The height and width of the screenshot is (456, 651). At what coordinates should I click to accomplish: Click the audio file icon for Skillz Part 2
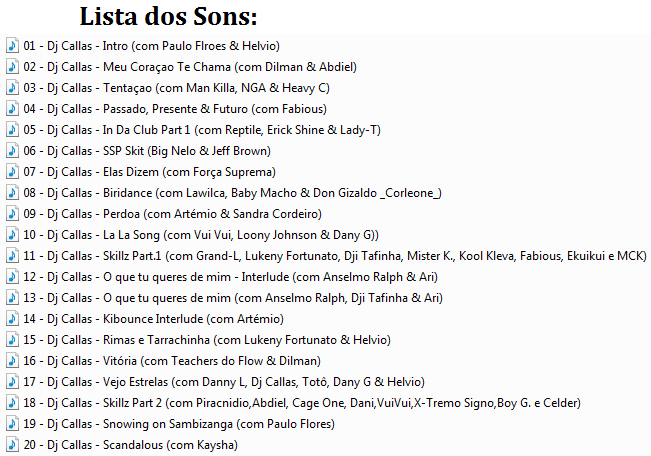coord(11,403)
